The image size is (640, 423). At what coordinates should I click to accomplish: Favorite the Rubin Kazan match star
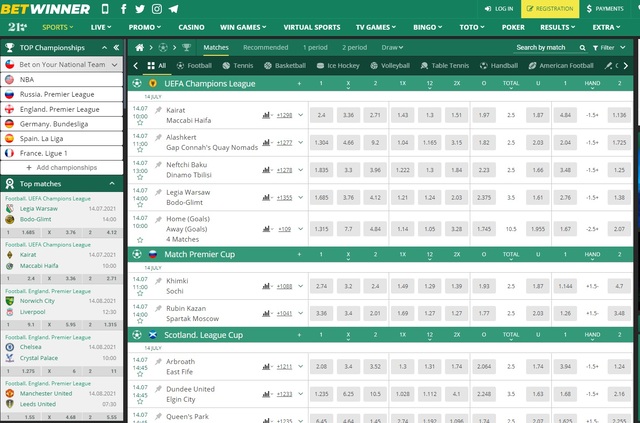(x=140, y=321)
